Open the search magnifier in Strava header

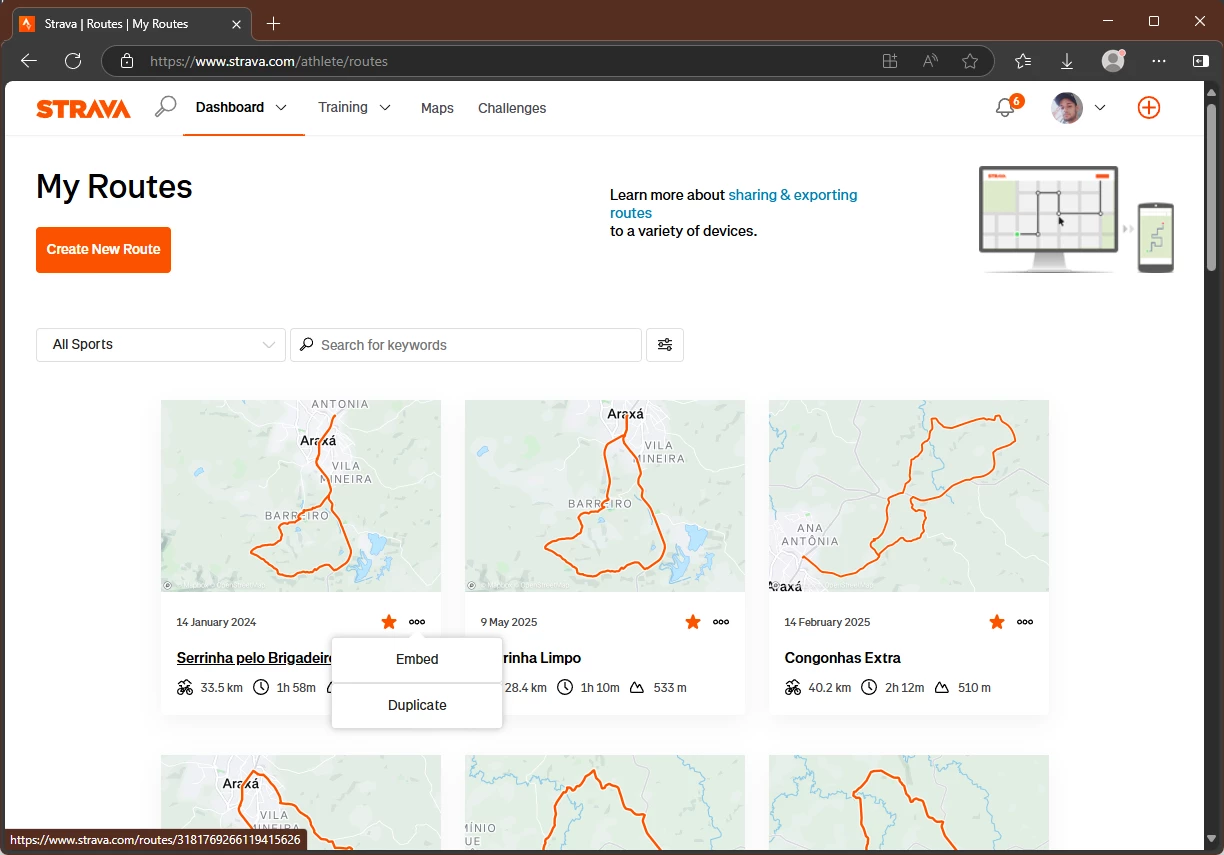click(165, 107)
